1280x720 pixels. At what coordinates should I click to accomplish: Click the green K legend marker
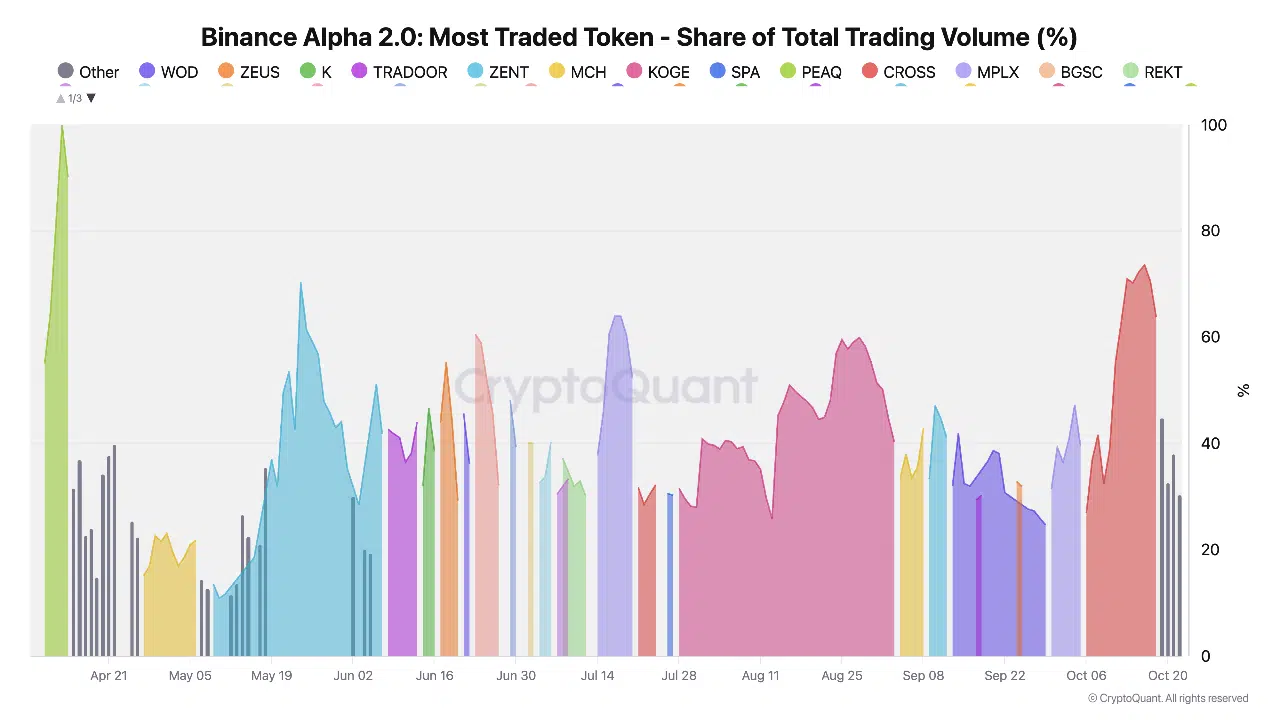click(308, 71)
